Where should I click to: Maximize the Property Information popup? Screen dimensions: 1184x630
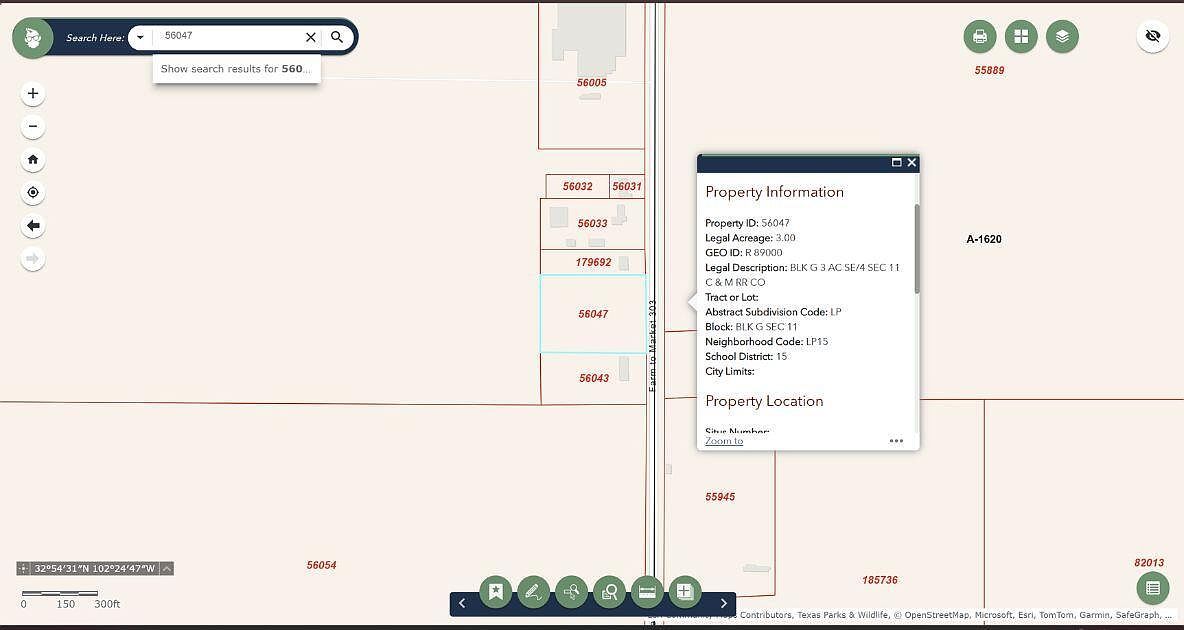click(897, 162)
